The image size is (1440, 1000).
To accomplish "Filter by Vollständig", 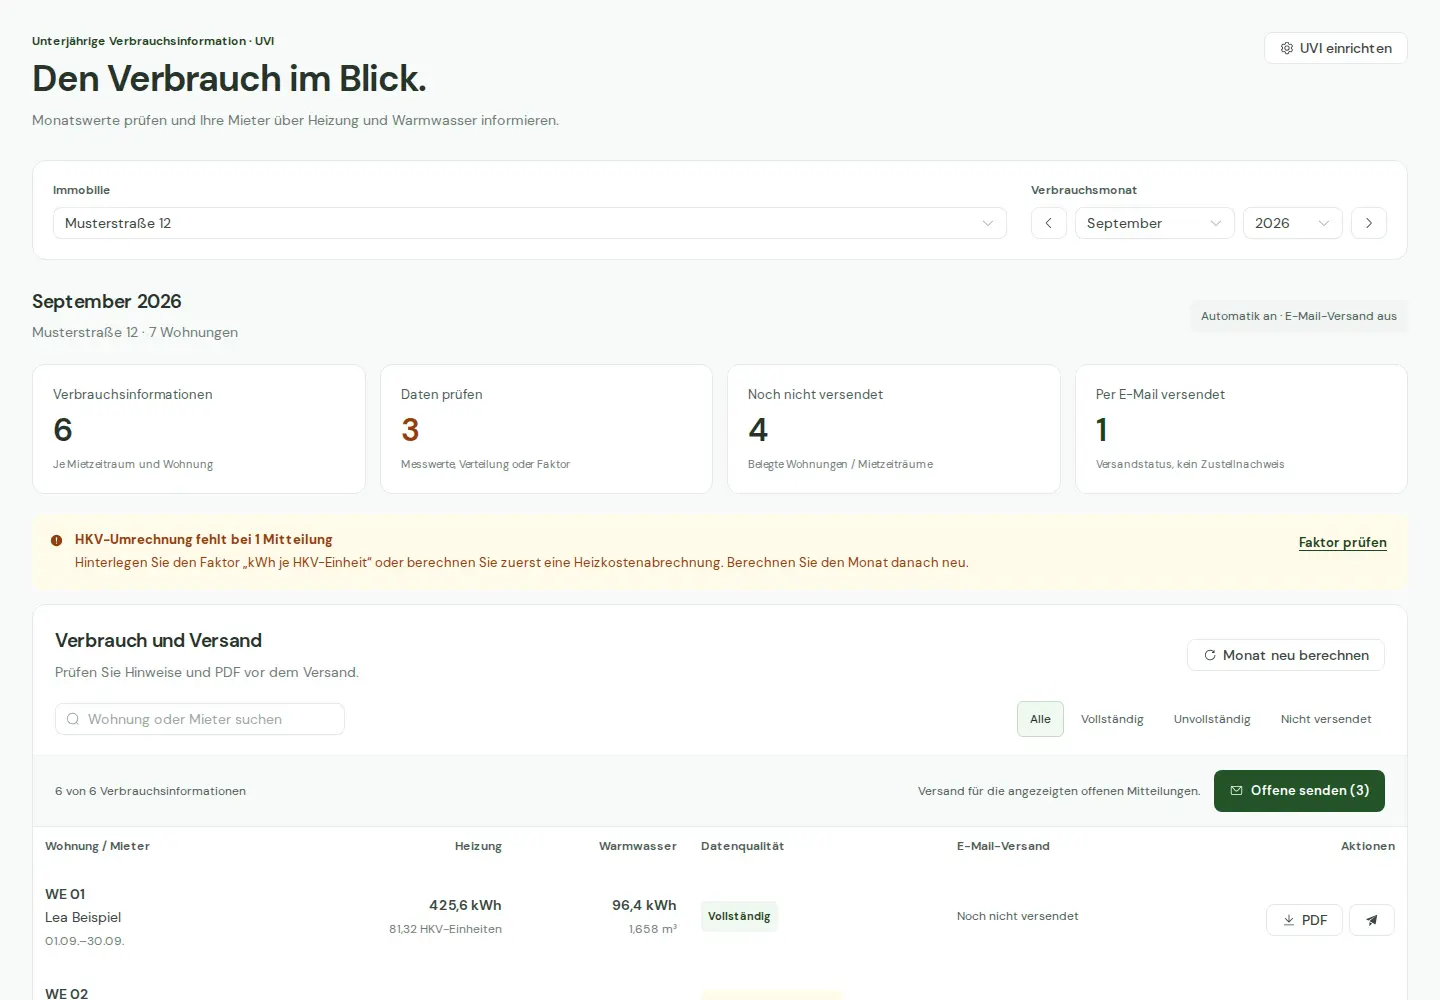I will [1112, 719].
